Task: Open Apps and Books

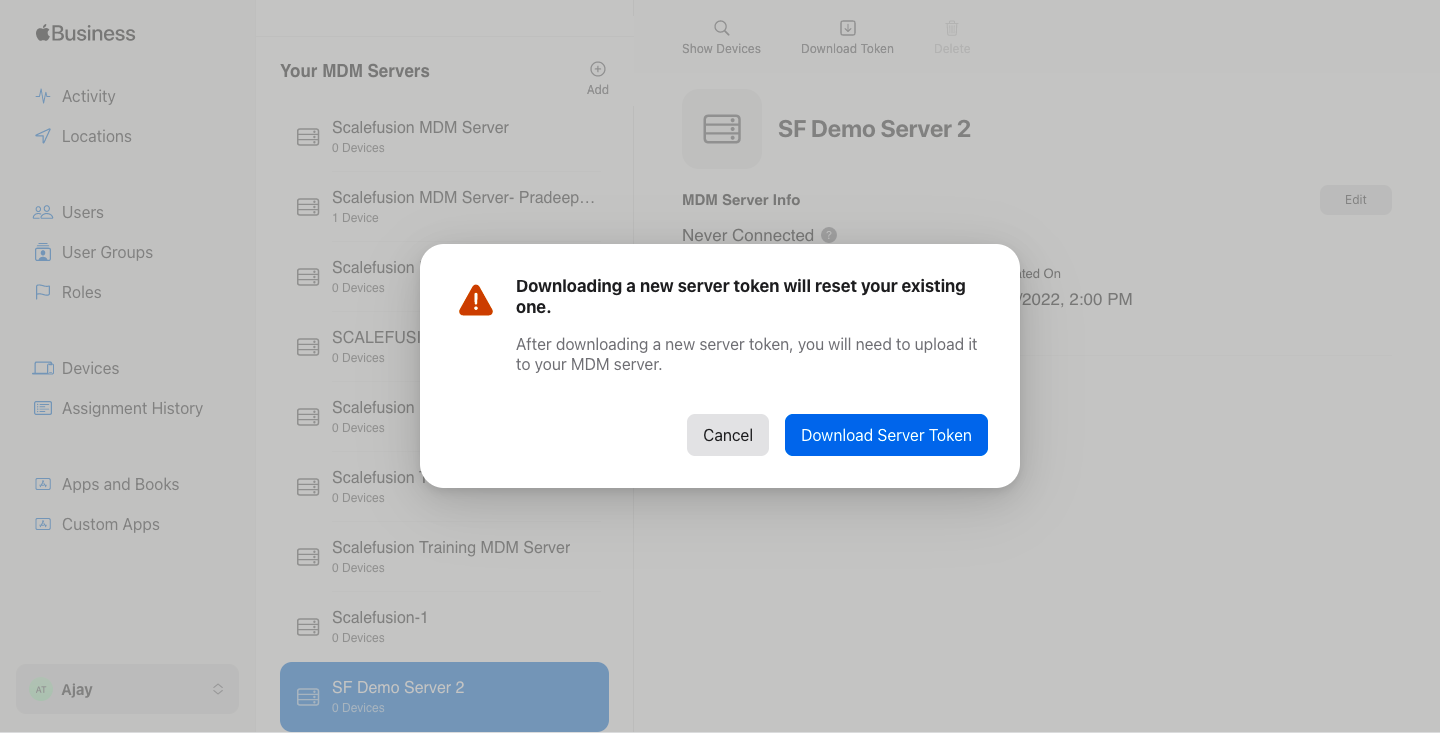Action: [120, 484]
